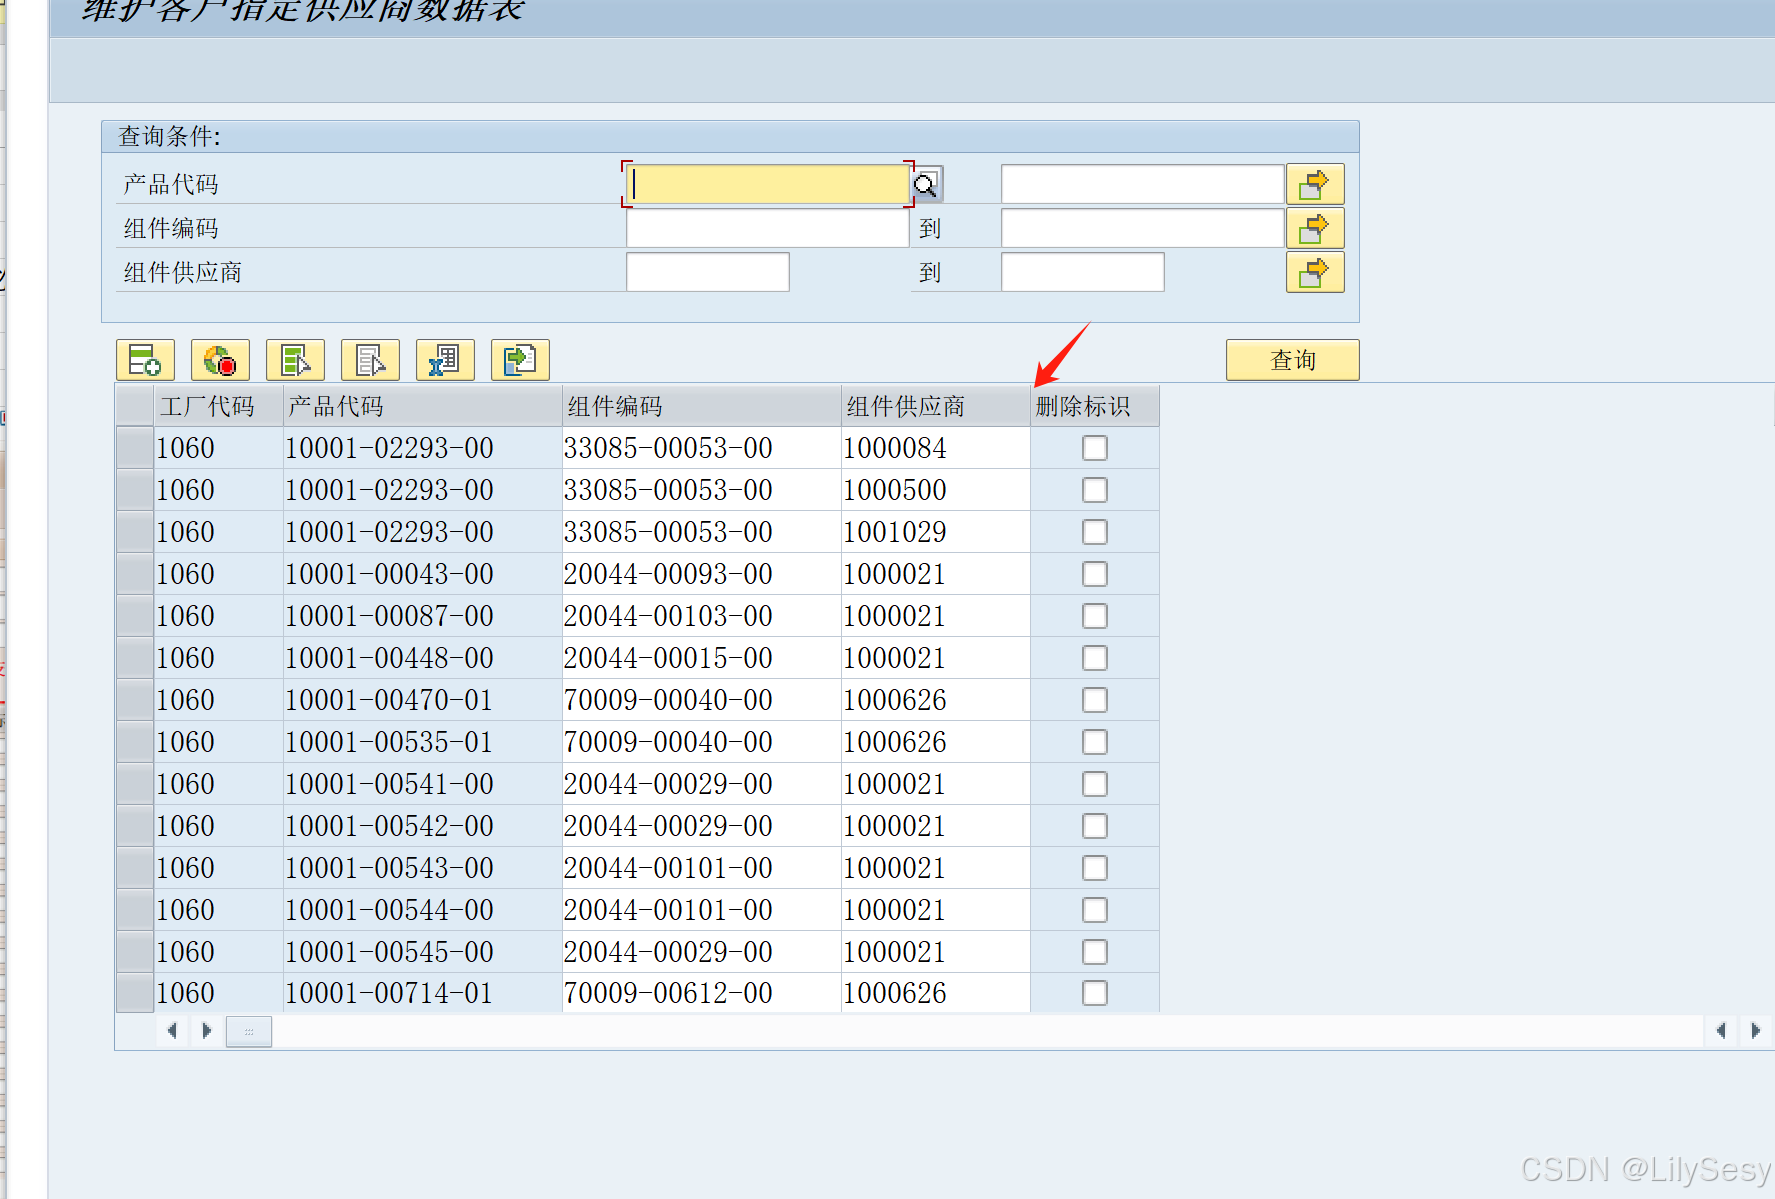This screenshot has width=1775, height=1199.
Task: Tick the 删除标识 box on the last row
Action: click(x=1093, y=993)
